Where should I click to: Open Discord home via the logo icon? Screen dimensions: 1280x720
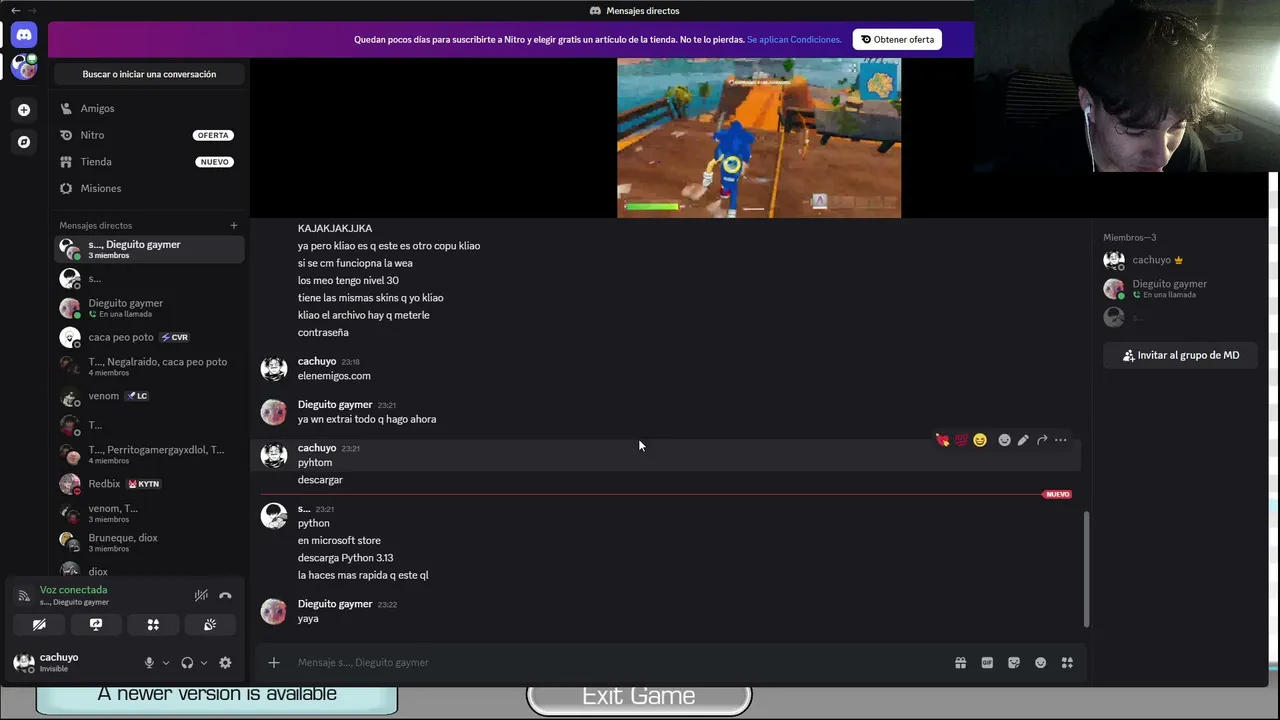(x=24, y=35)
